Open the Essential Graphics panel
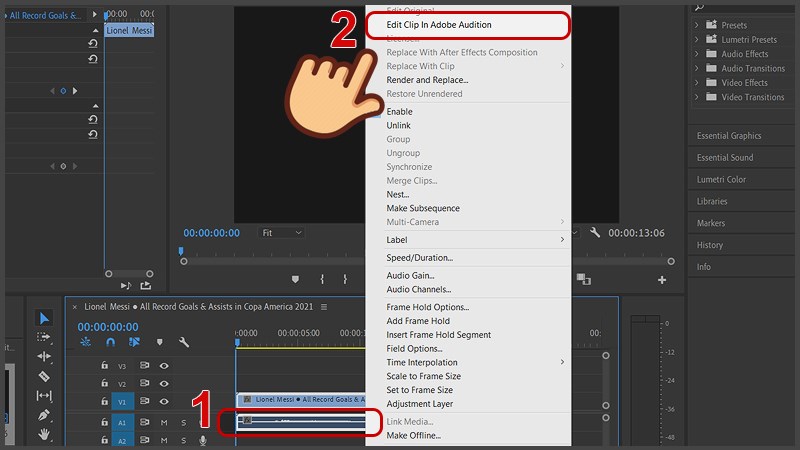 pyautogui.click(x=729, y=136)
